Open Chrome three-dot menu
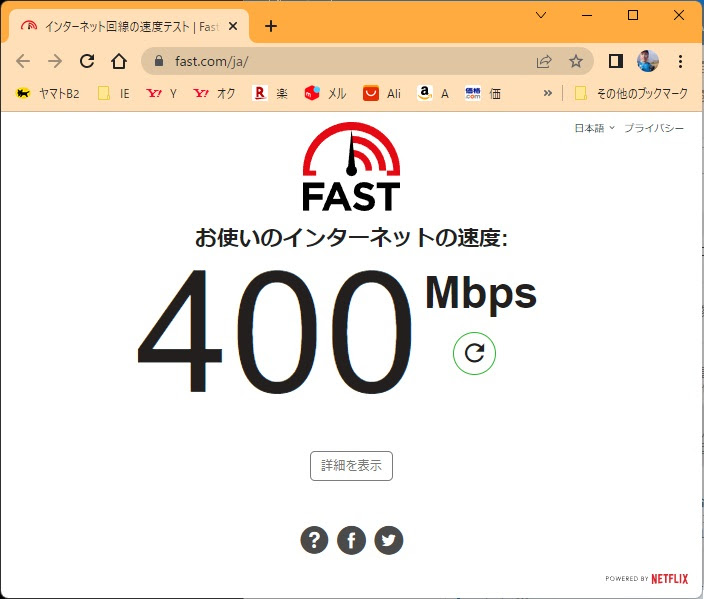Screen dimensions: 704x599 click(681, 61)
